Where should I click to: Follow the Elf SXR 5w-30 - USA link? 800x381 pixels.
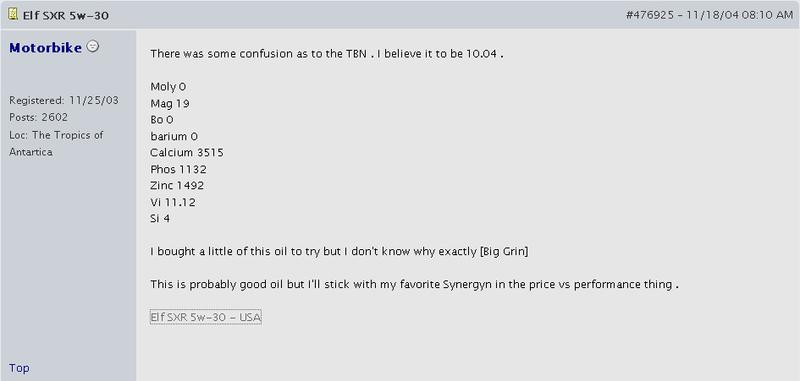(x=206, y=317)
